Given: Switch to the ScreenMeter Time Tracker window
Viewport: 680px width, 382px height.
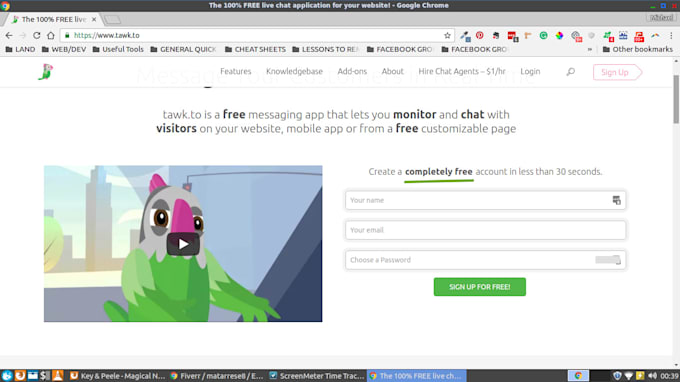Looking at the screenshot, I should coord(317,376).
